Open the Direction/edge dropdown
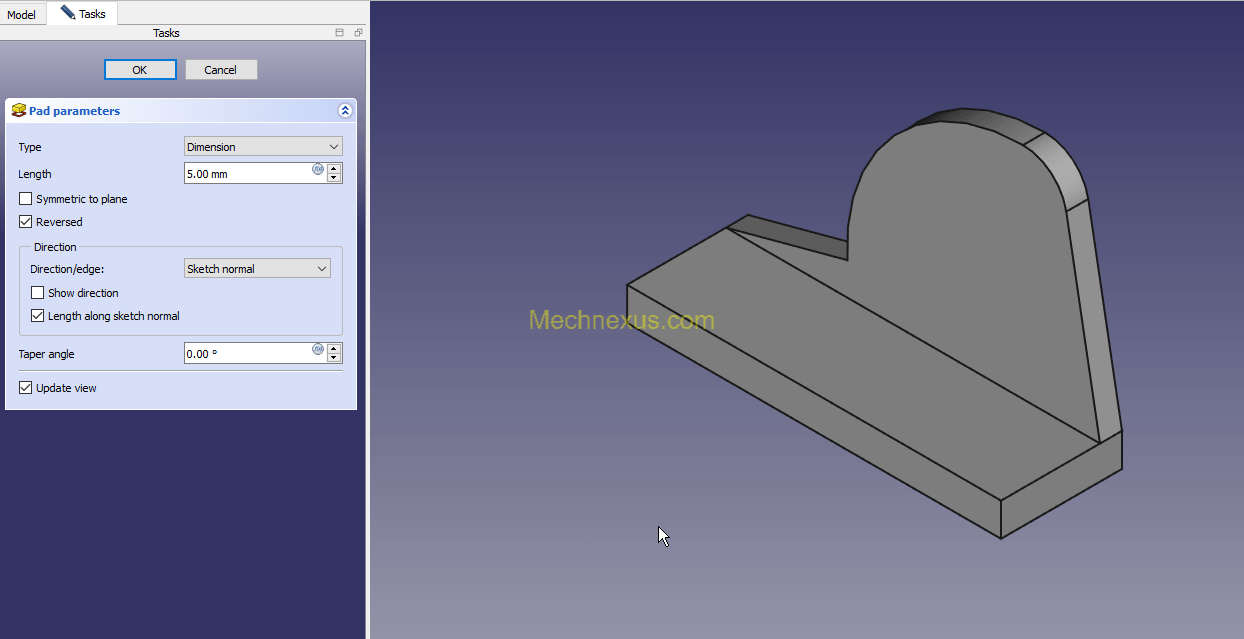This screenshot has height=639, width=1244. 258,269
